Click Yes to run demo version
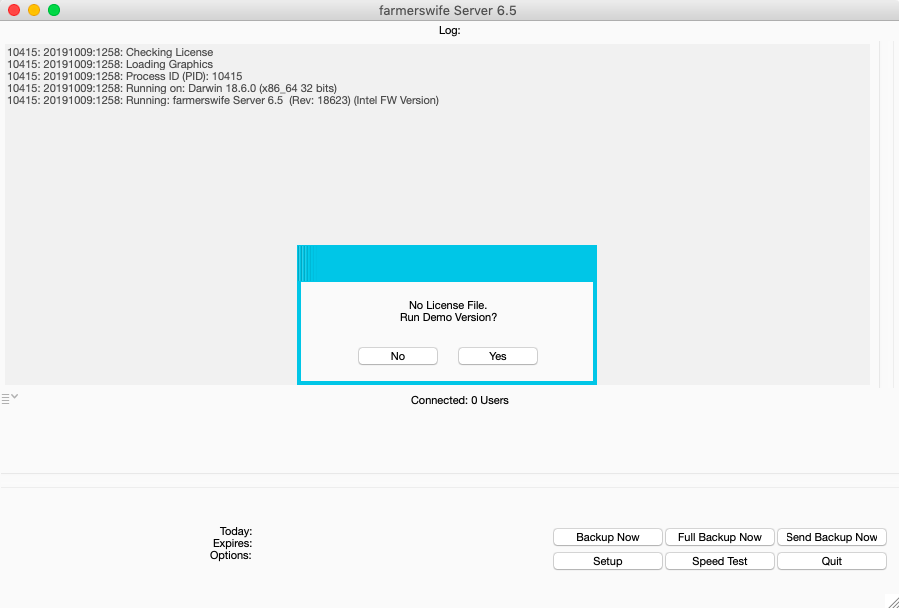This screenshot has height=608, width=899. (498, 356)
